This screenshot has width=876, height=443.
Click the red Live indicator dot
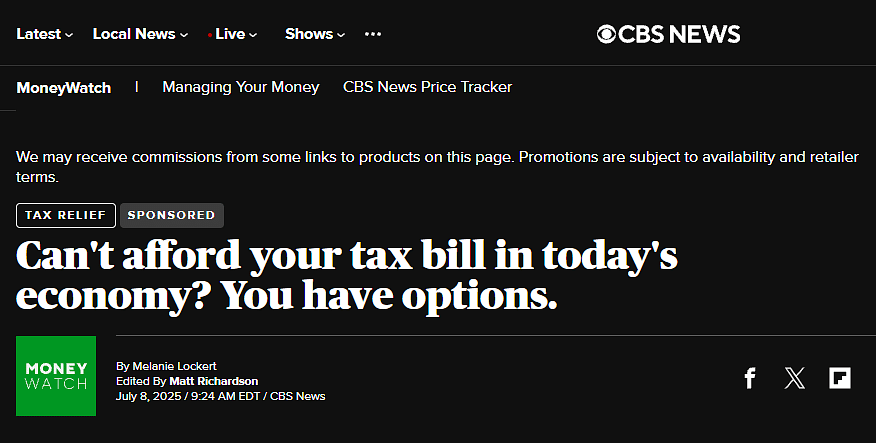pos(210,35)
